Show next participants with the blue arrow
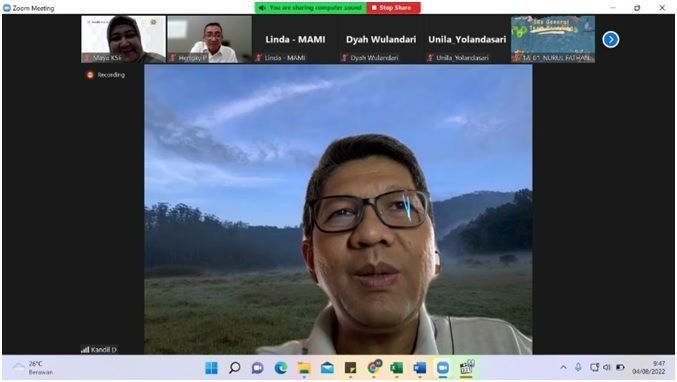The image size is (677, 382). pyautogui.click(x=611, y=40)
